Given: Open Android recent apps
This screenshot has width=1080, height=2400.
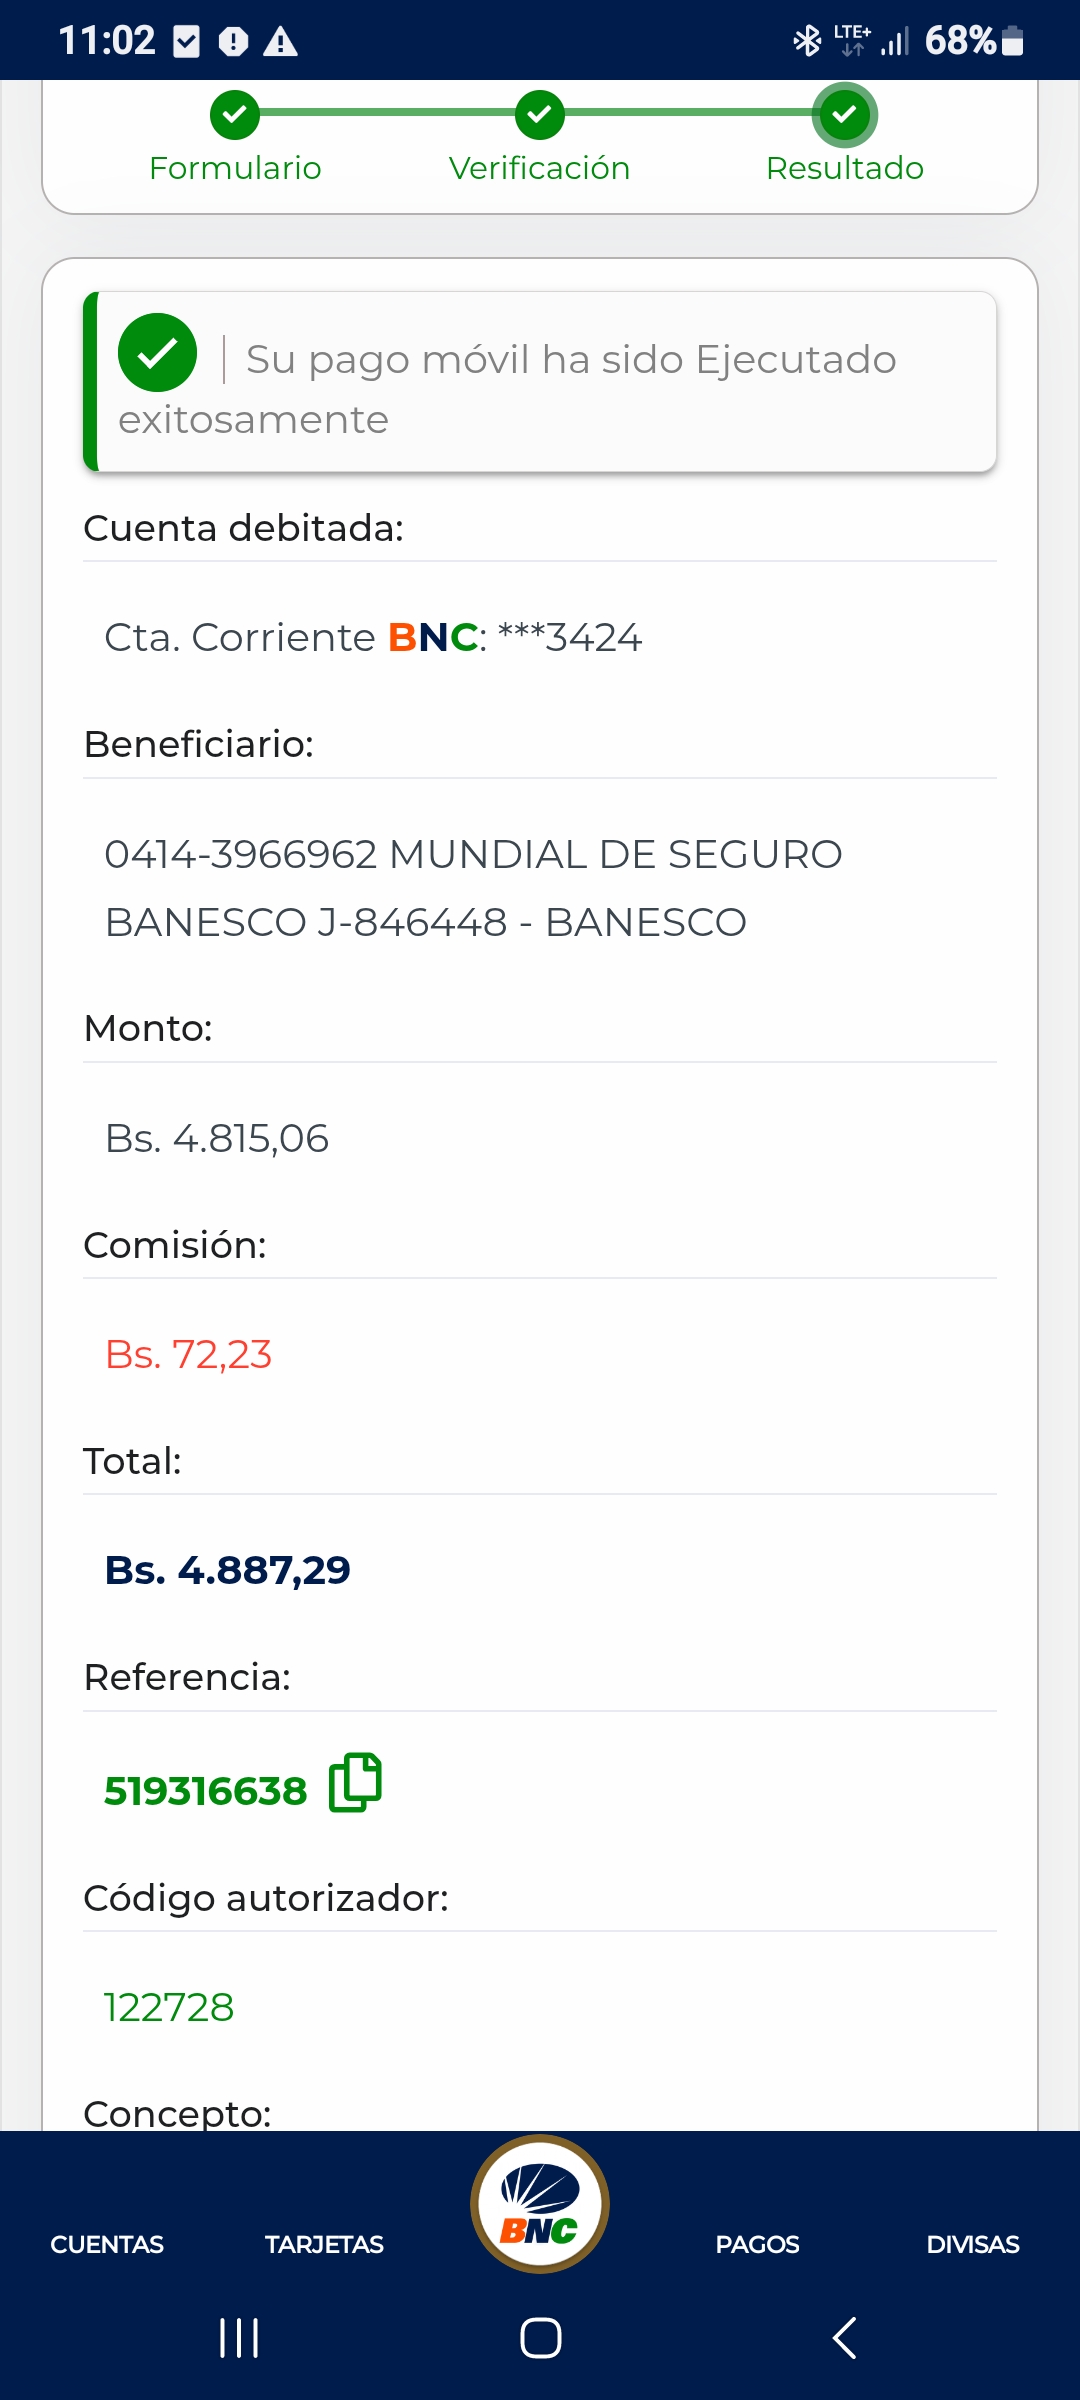Looking at the screenshot, I should 239,2338.
